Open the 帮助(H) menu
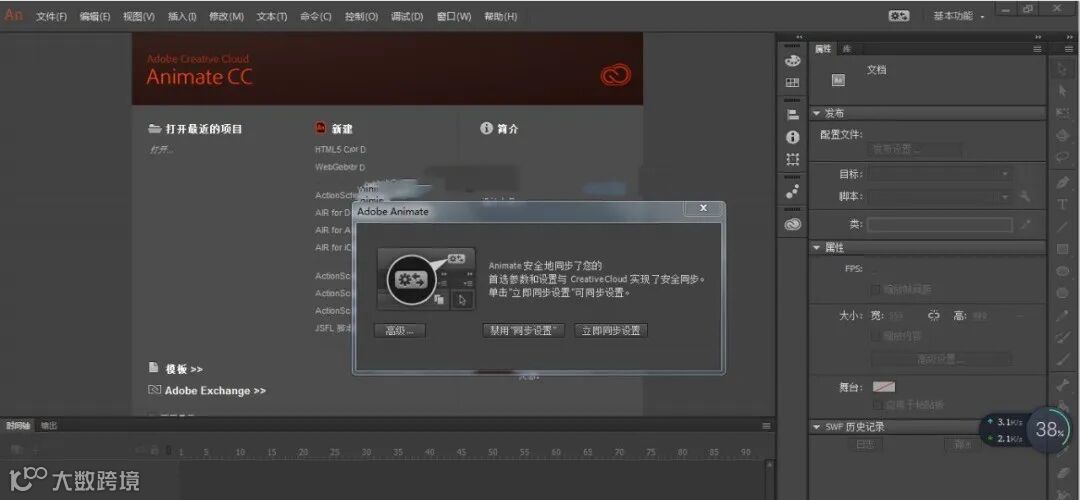 click(501, 17)
